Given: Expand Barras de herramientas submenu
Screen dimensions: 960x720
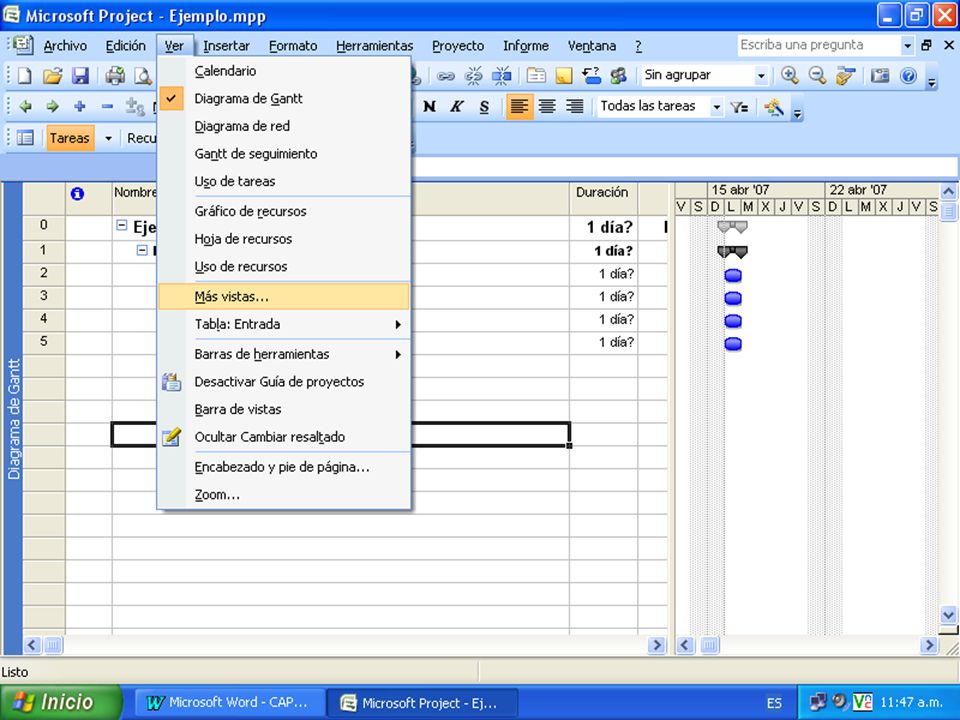Looking at the screenshot, I should point(283,354).
